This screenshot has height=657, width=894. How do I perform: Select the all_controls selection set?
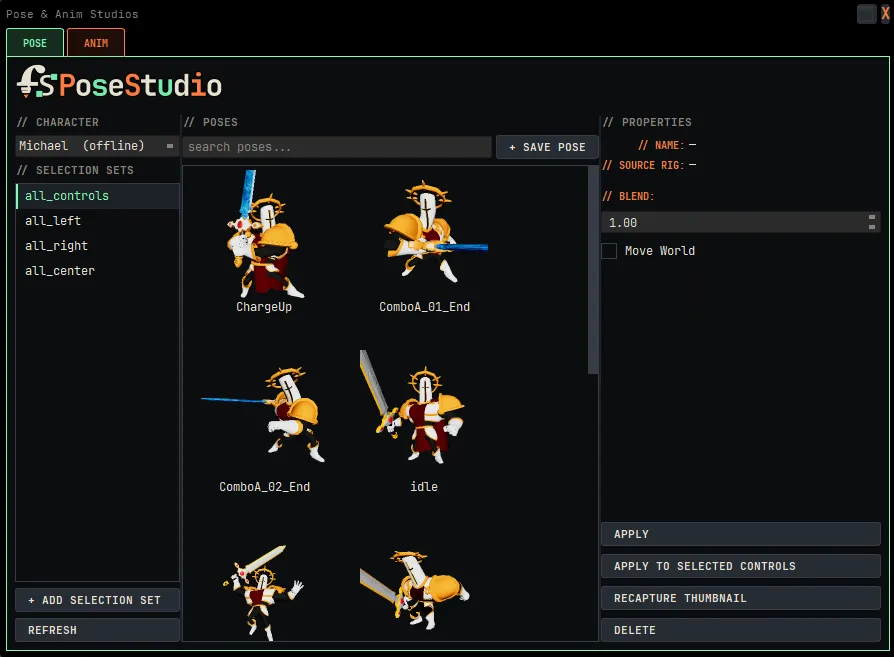(97, 196)
